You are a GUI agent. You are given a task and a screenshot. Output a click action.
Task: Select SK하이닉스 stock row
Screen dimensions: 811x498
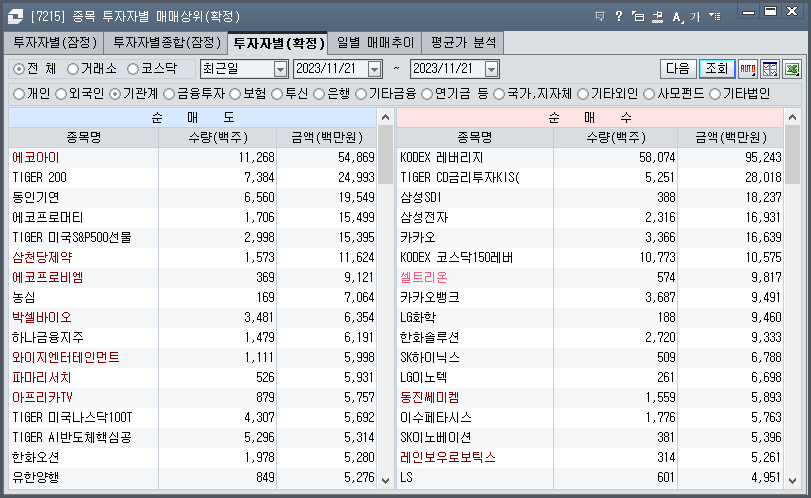coord(590,358)
